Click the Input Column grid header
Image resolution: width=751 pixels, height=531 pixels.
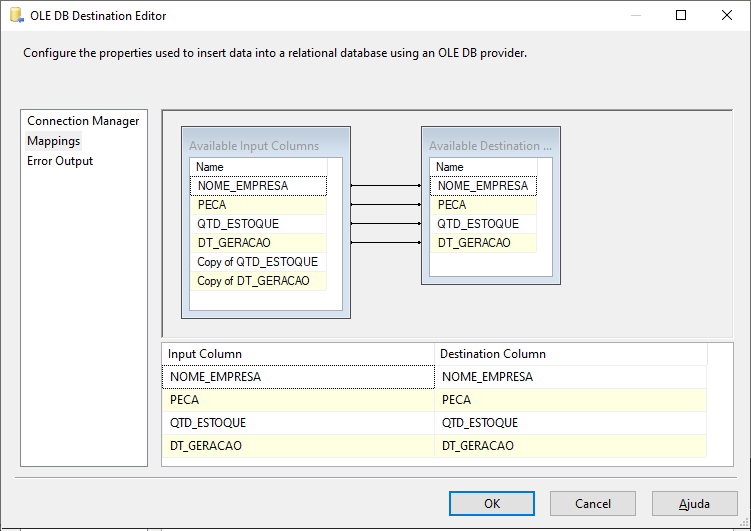coord(298,354)
